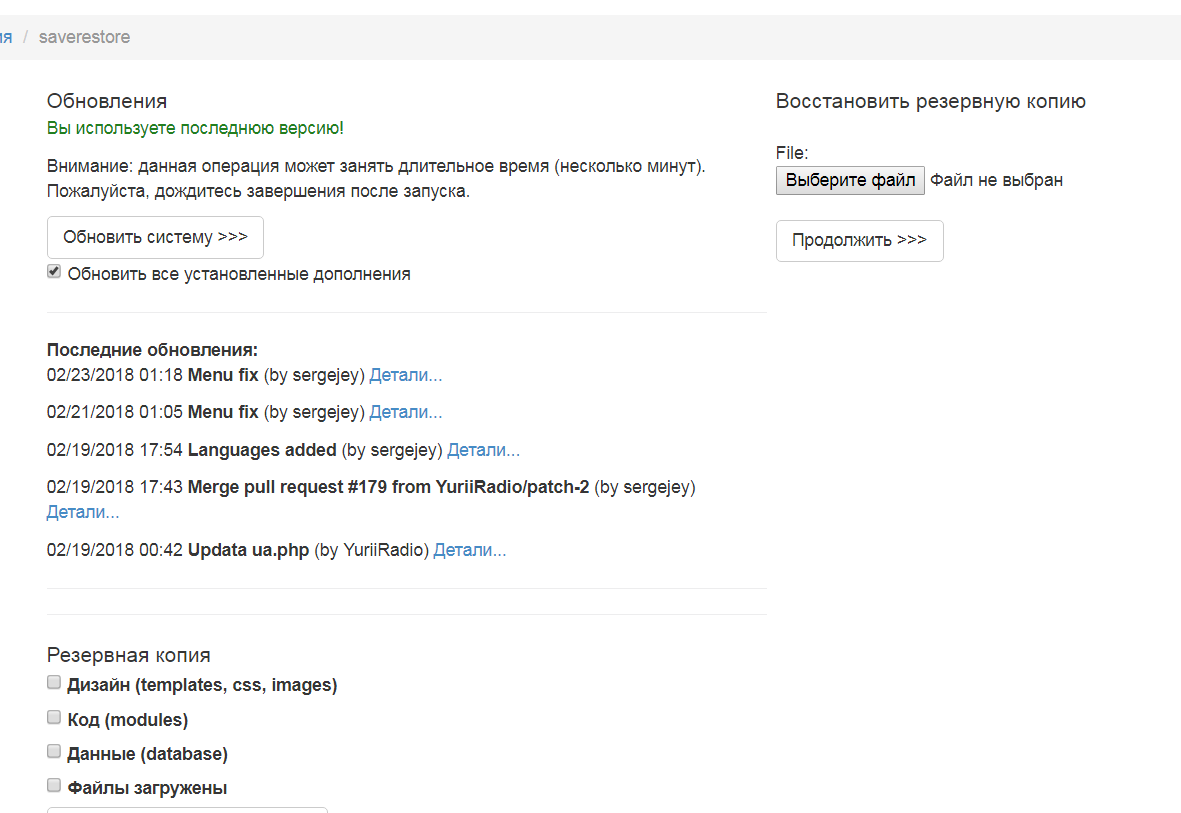Open 'Детали...' for Merge pull request #179

click(83, 512)
